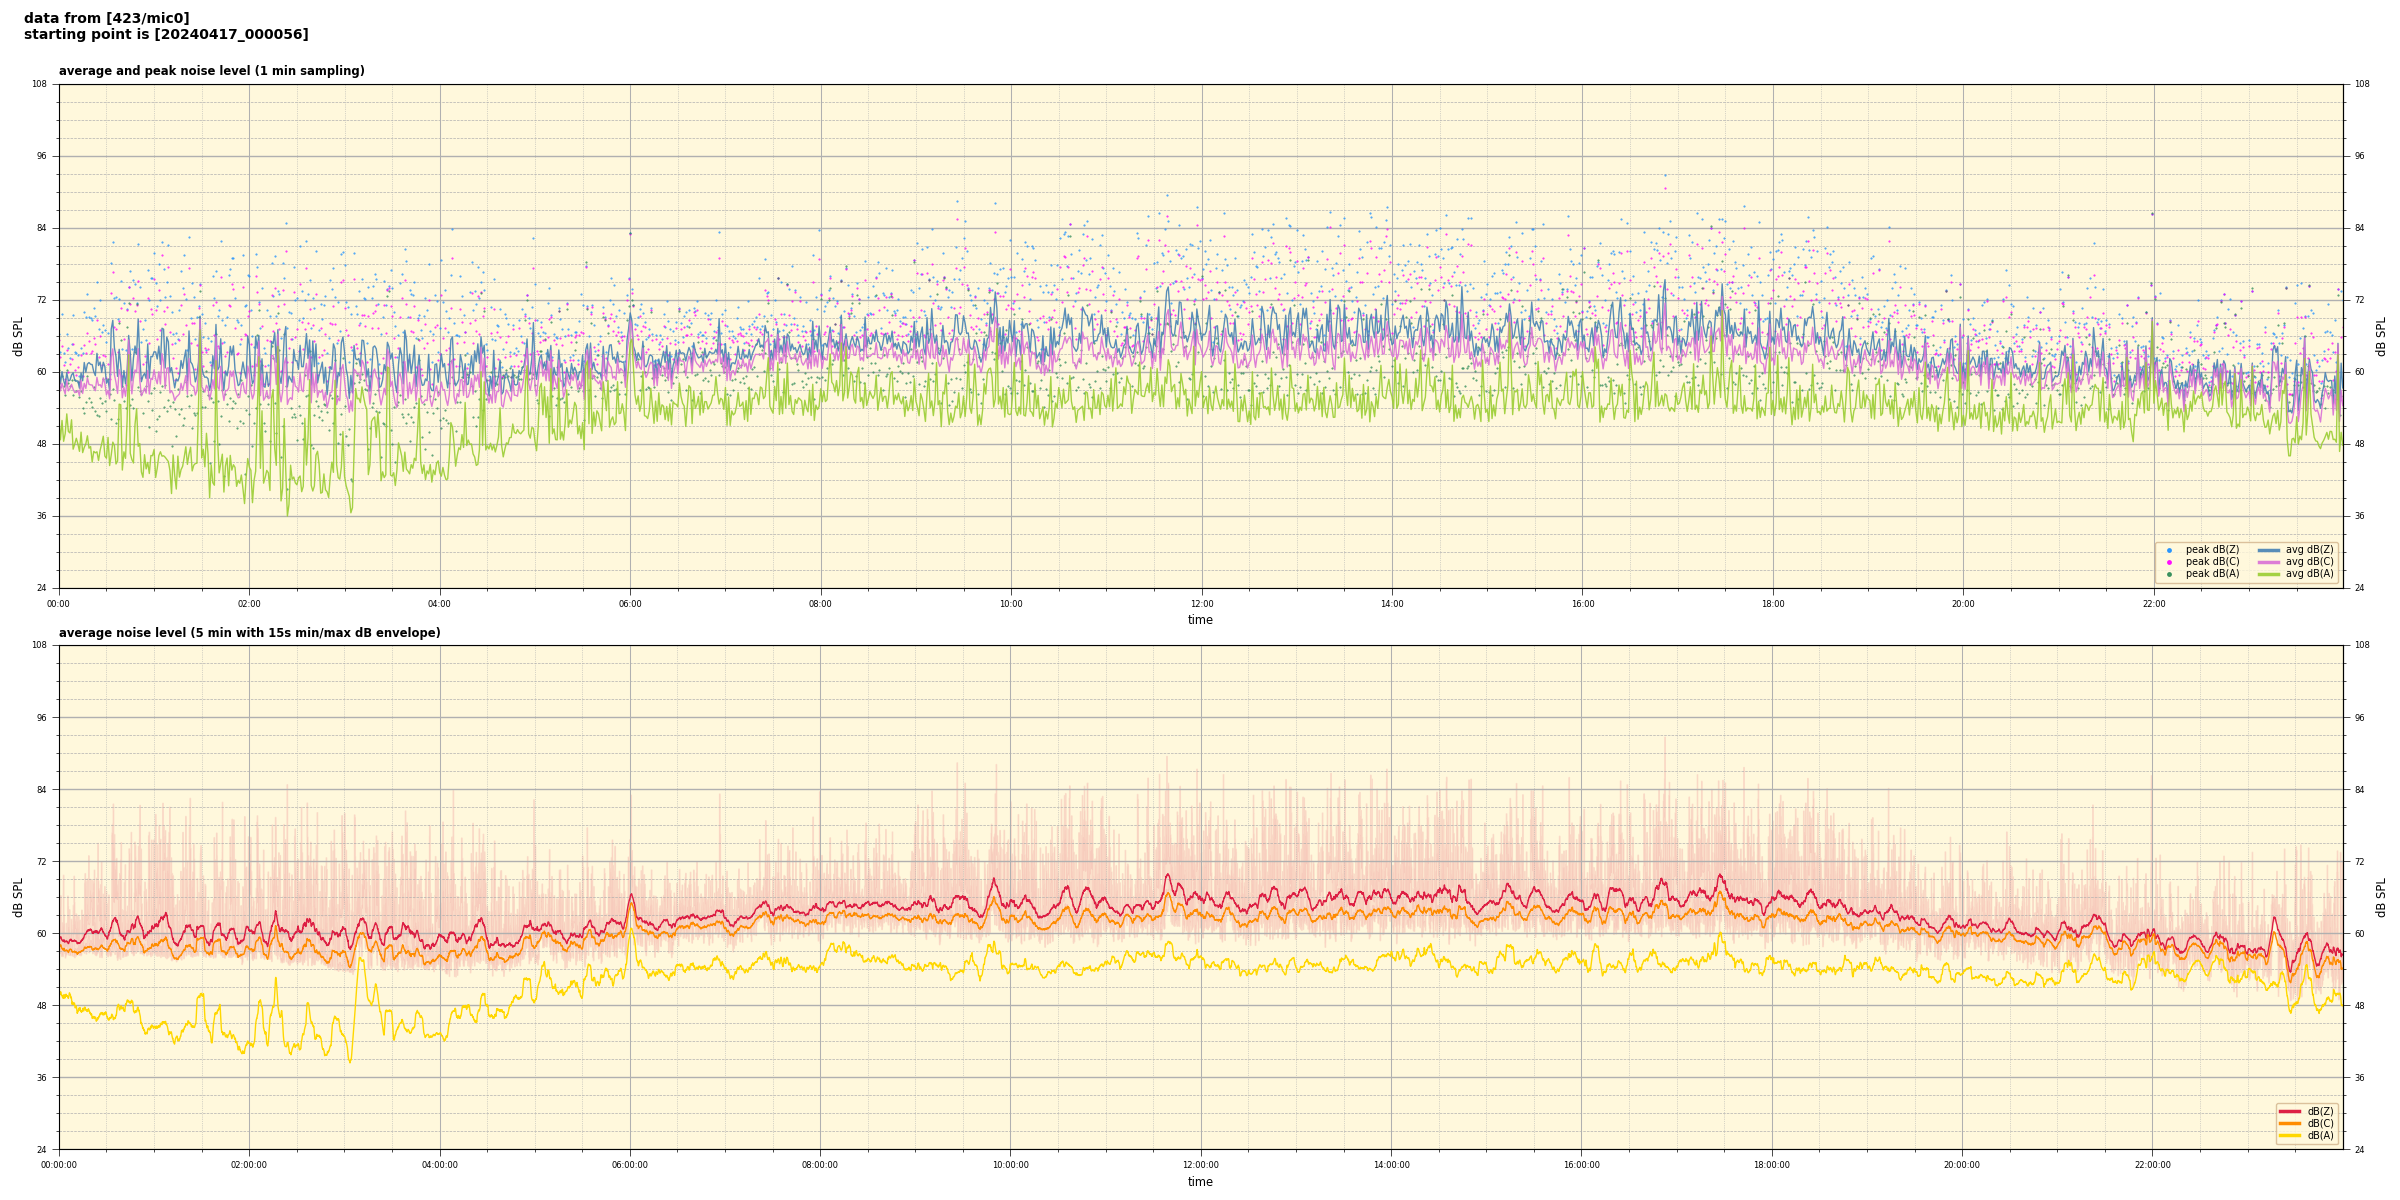Click the avg dB(Z) blue legend line

(x=2269, y=550)
